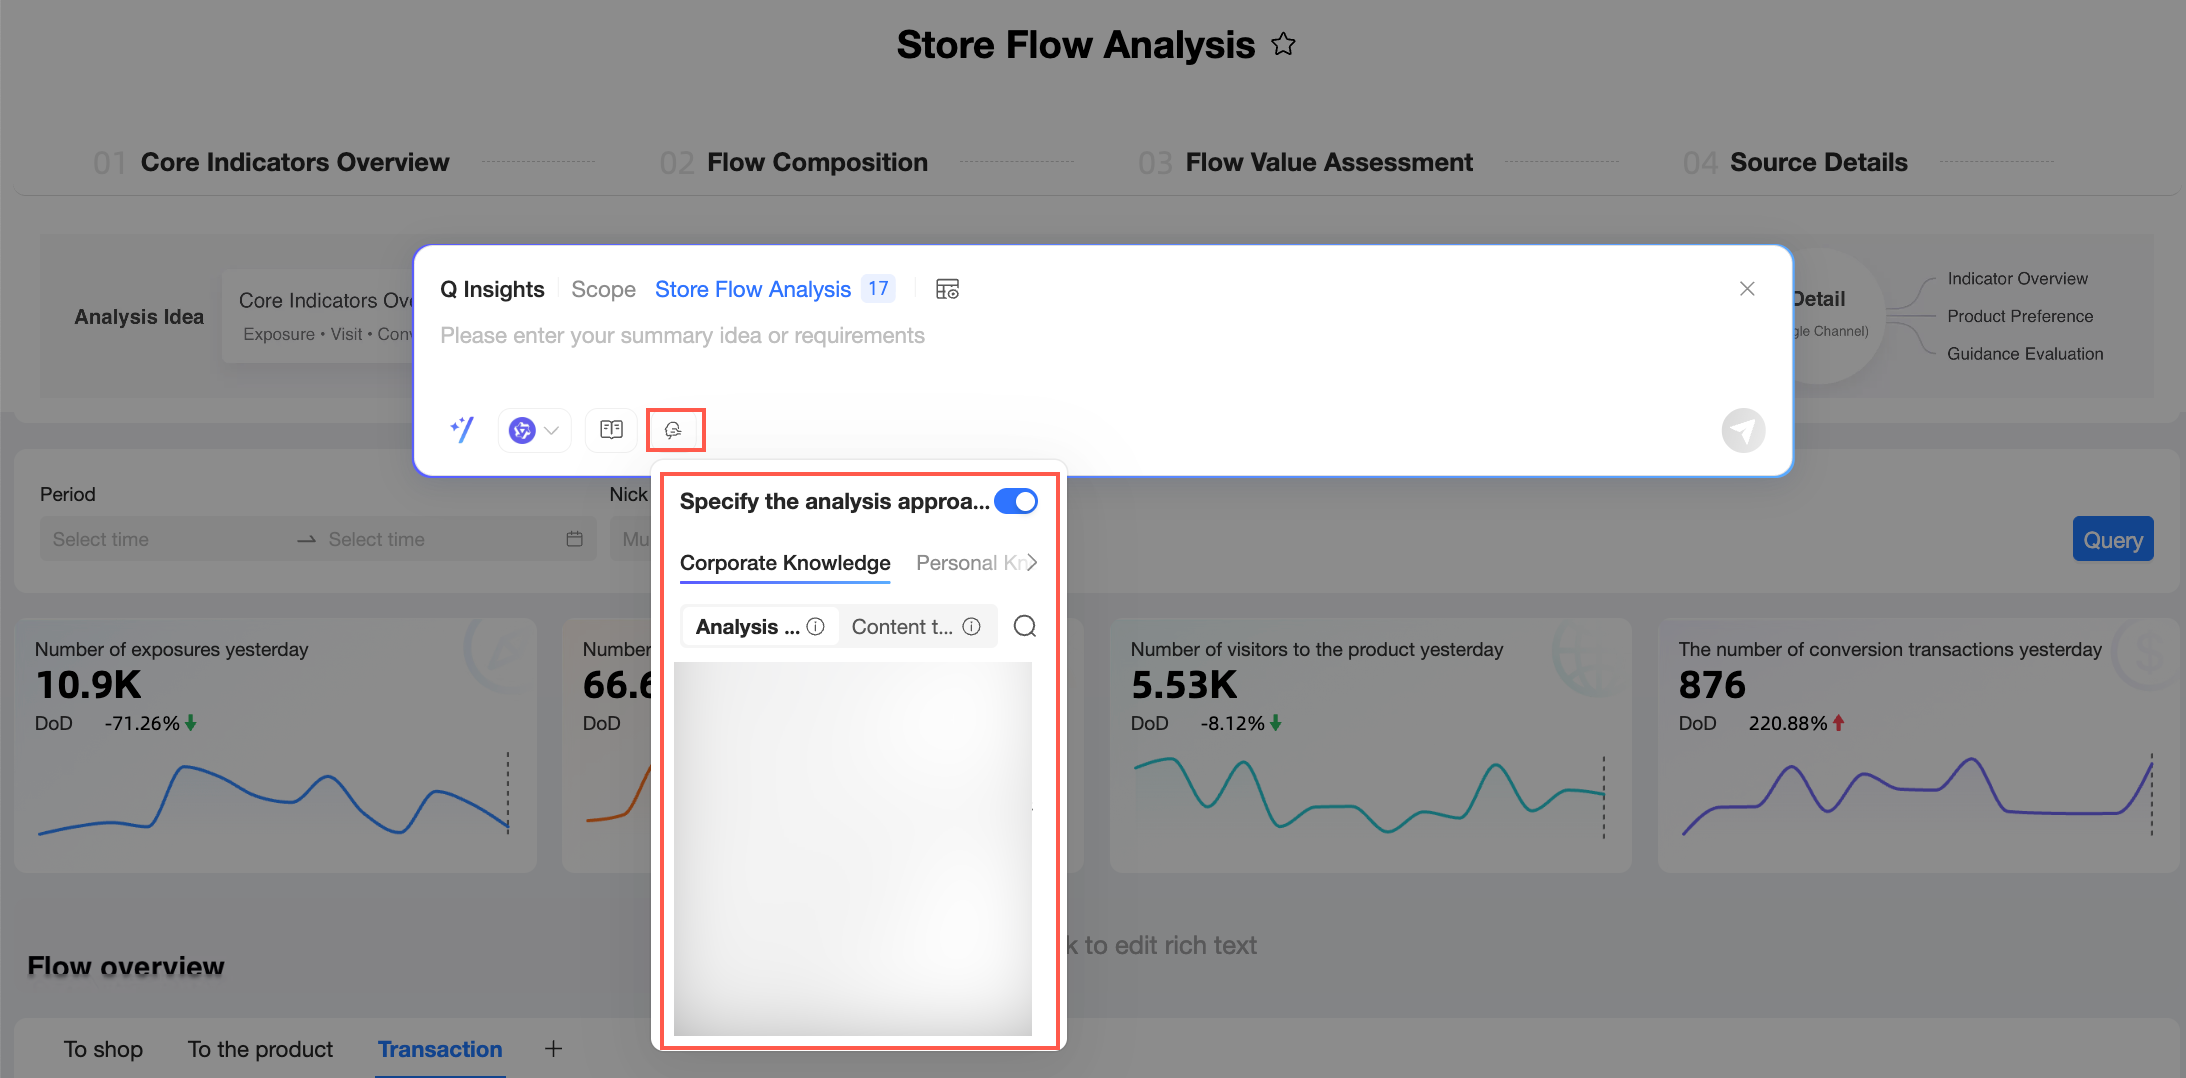This screenshot has height=1078, width=2186.
Task: Expand the model selector dropdown
Action: (x=535, y=430)
